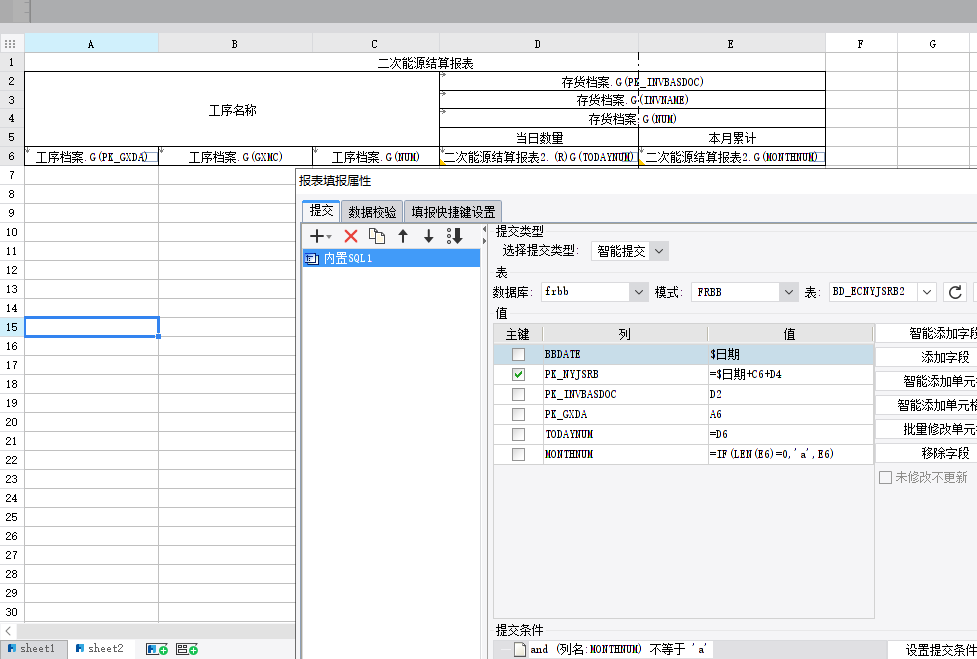This screenshot has width=977, height=659.
Task: Click the 智能添加字段 button
Action: (x=926, y=333)
